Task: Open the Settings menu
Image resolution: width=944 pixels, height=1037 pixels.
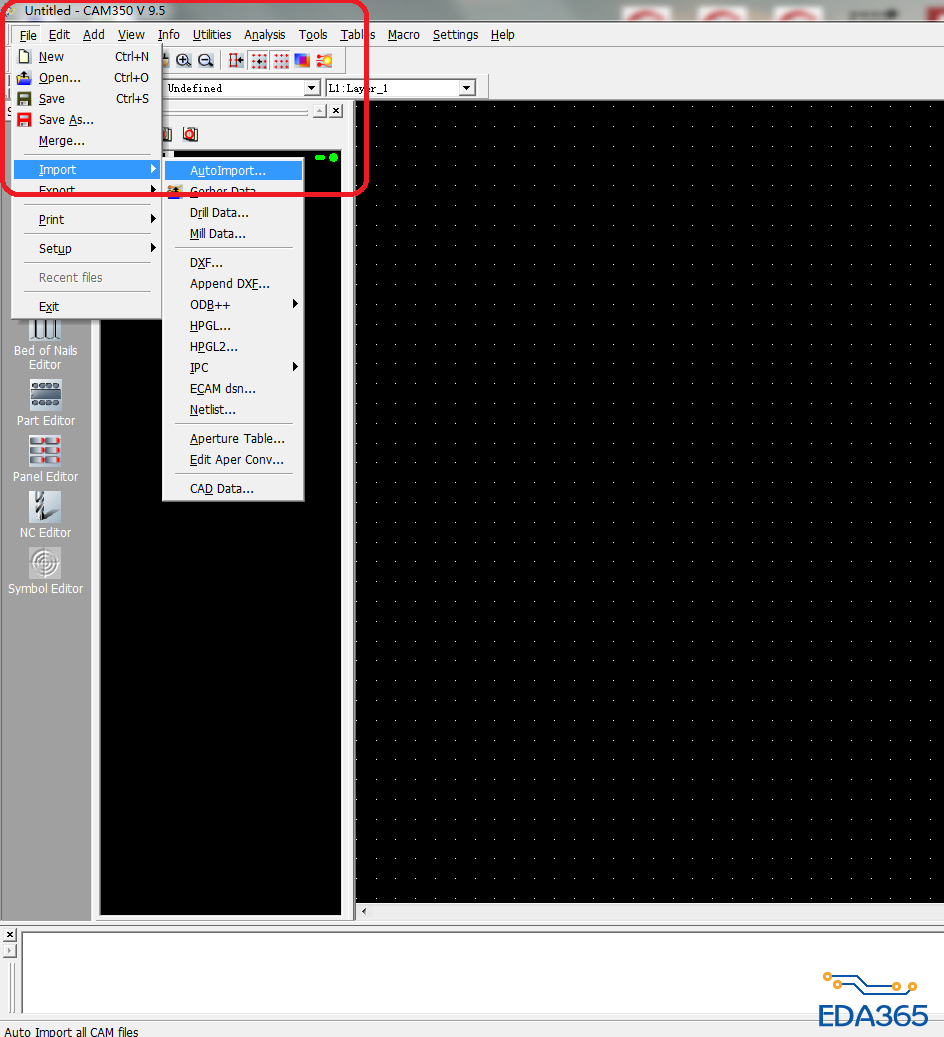Action: [455, 35]
